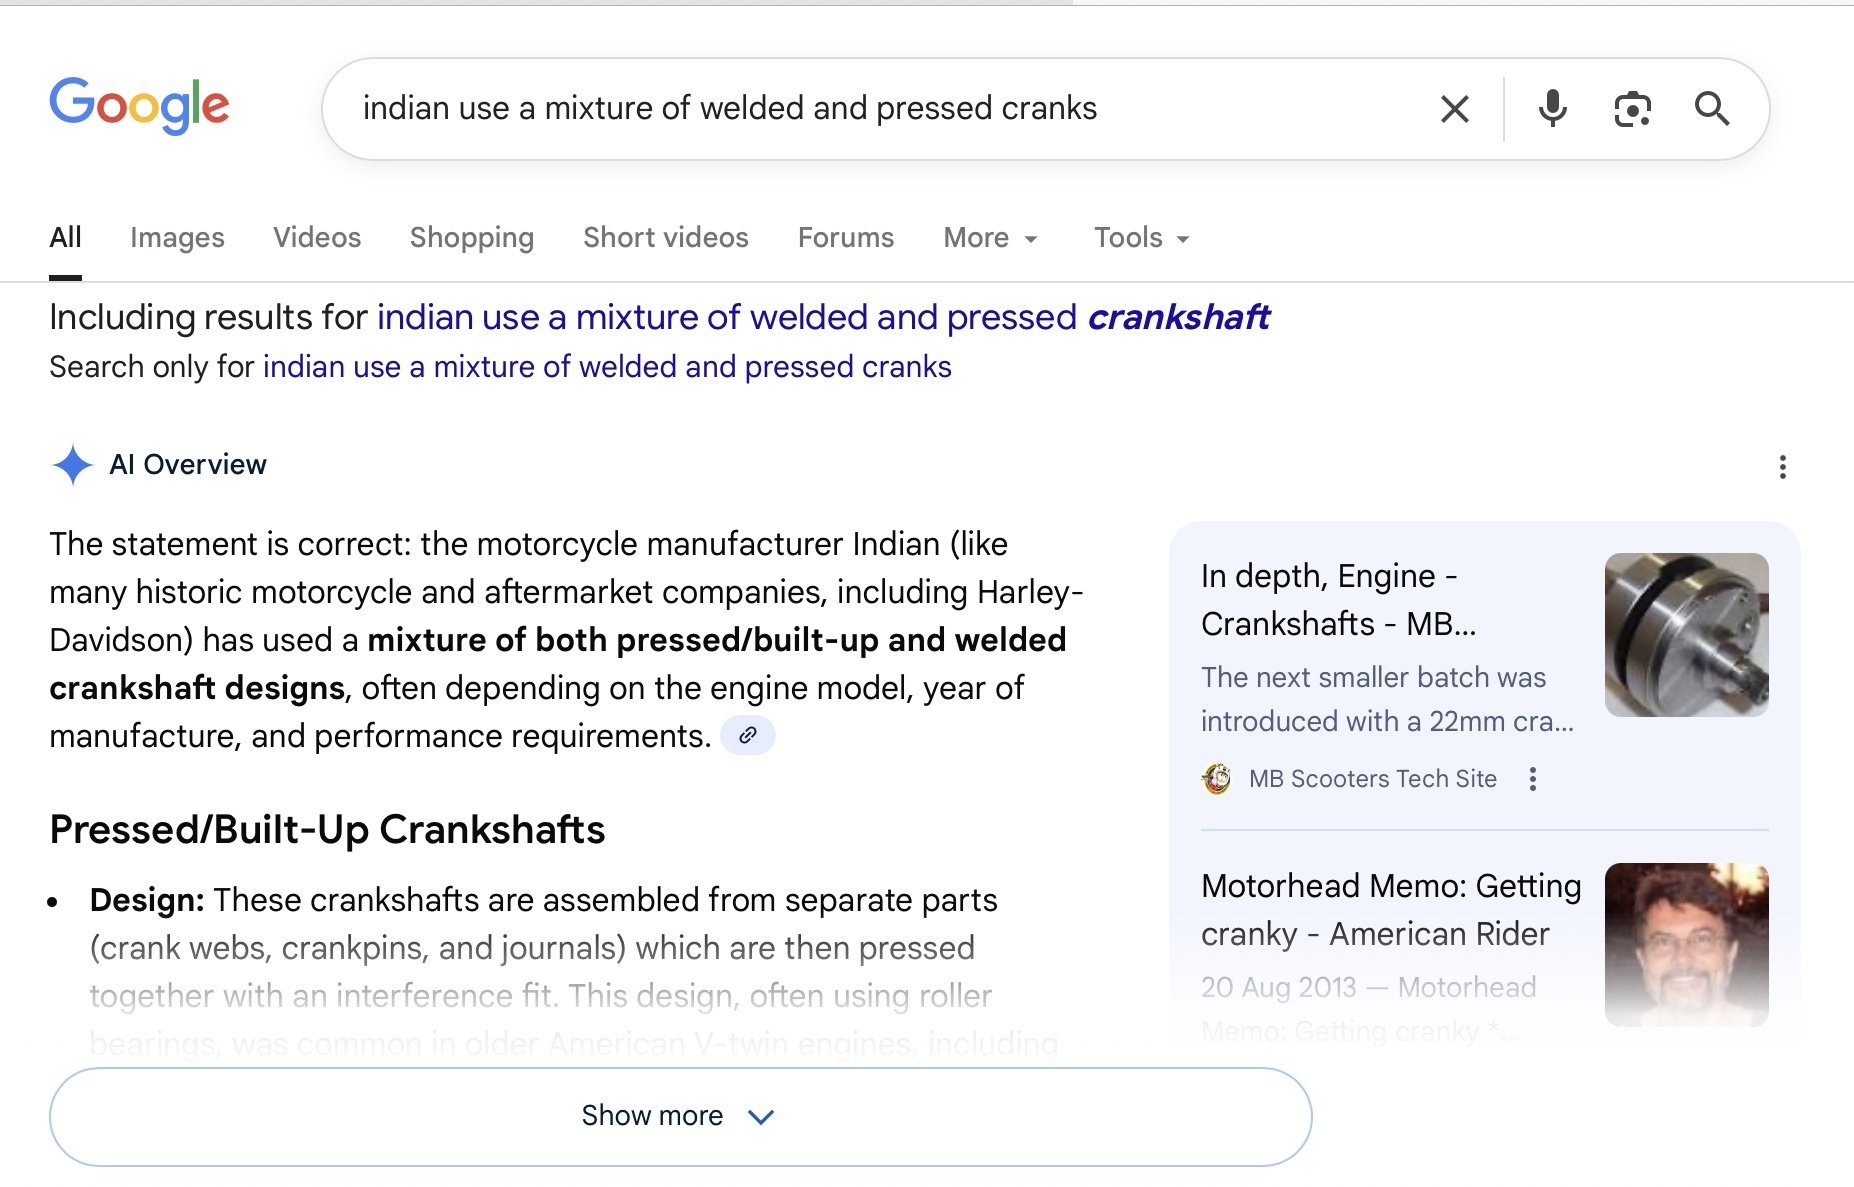This screenshot has height=1187, width=1854.
Task: Click the Google logo
Action: [139, 105]
